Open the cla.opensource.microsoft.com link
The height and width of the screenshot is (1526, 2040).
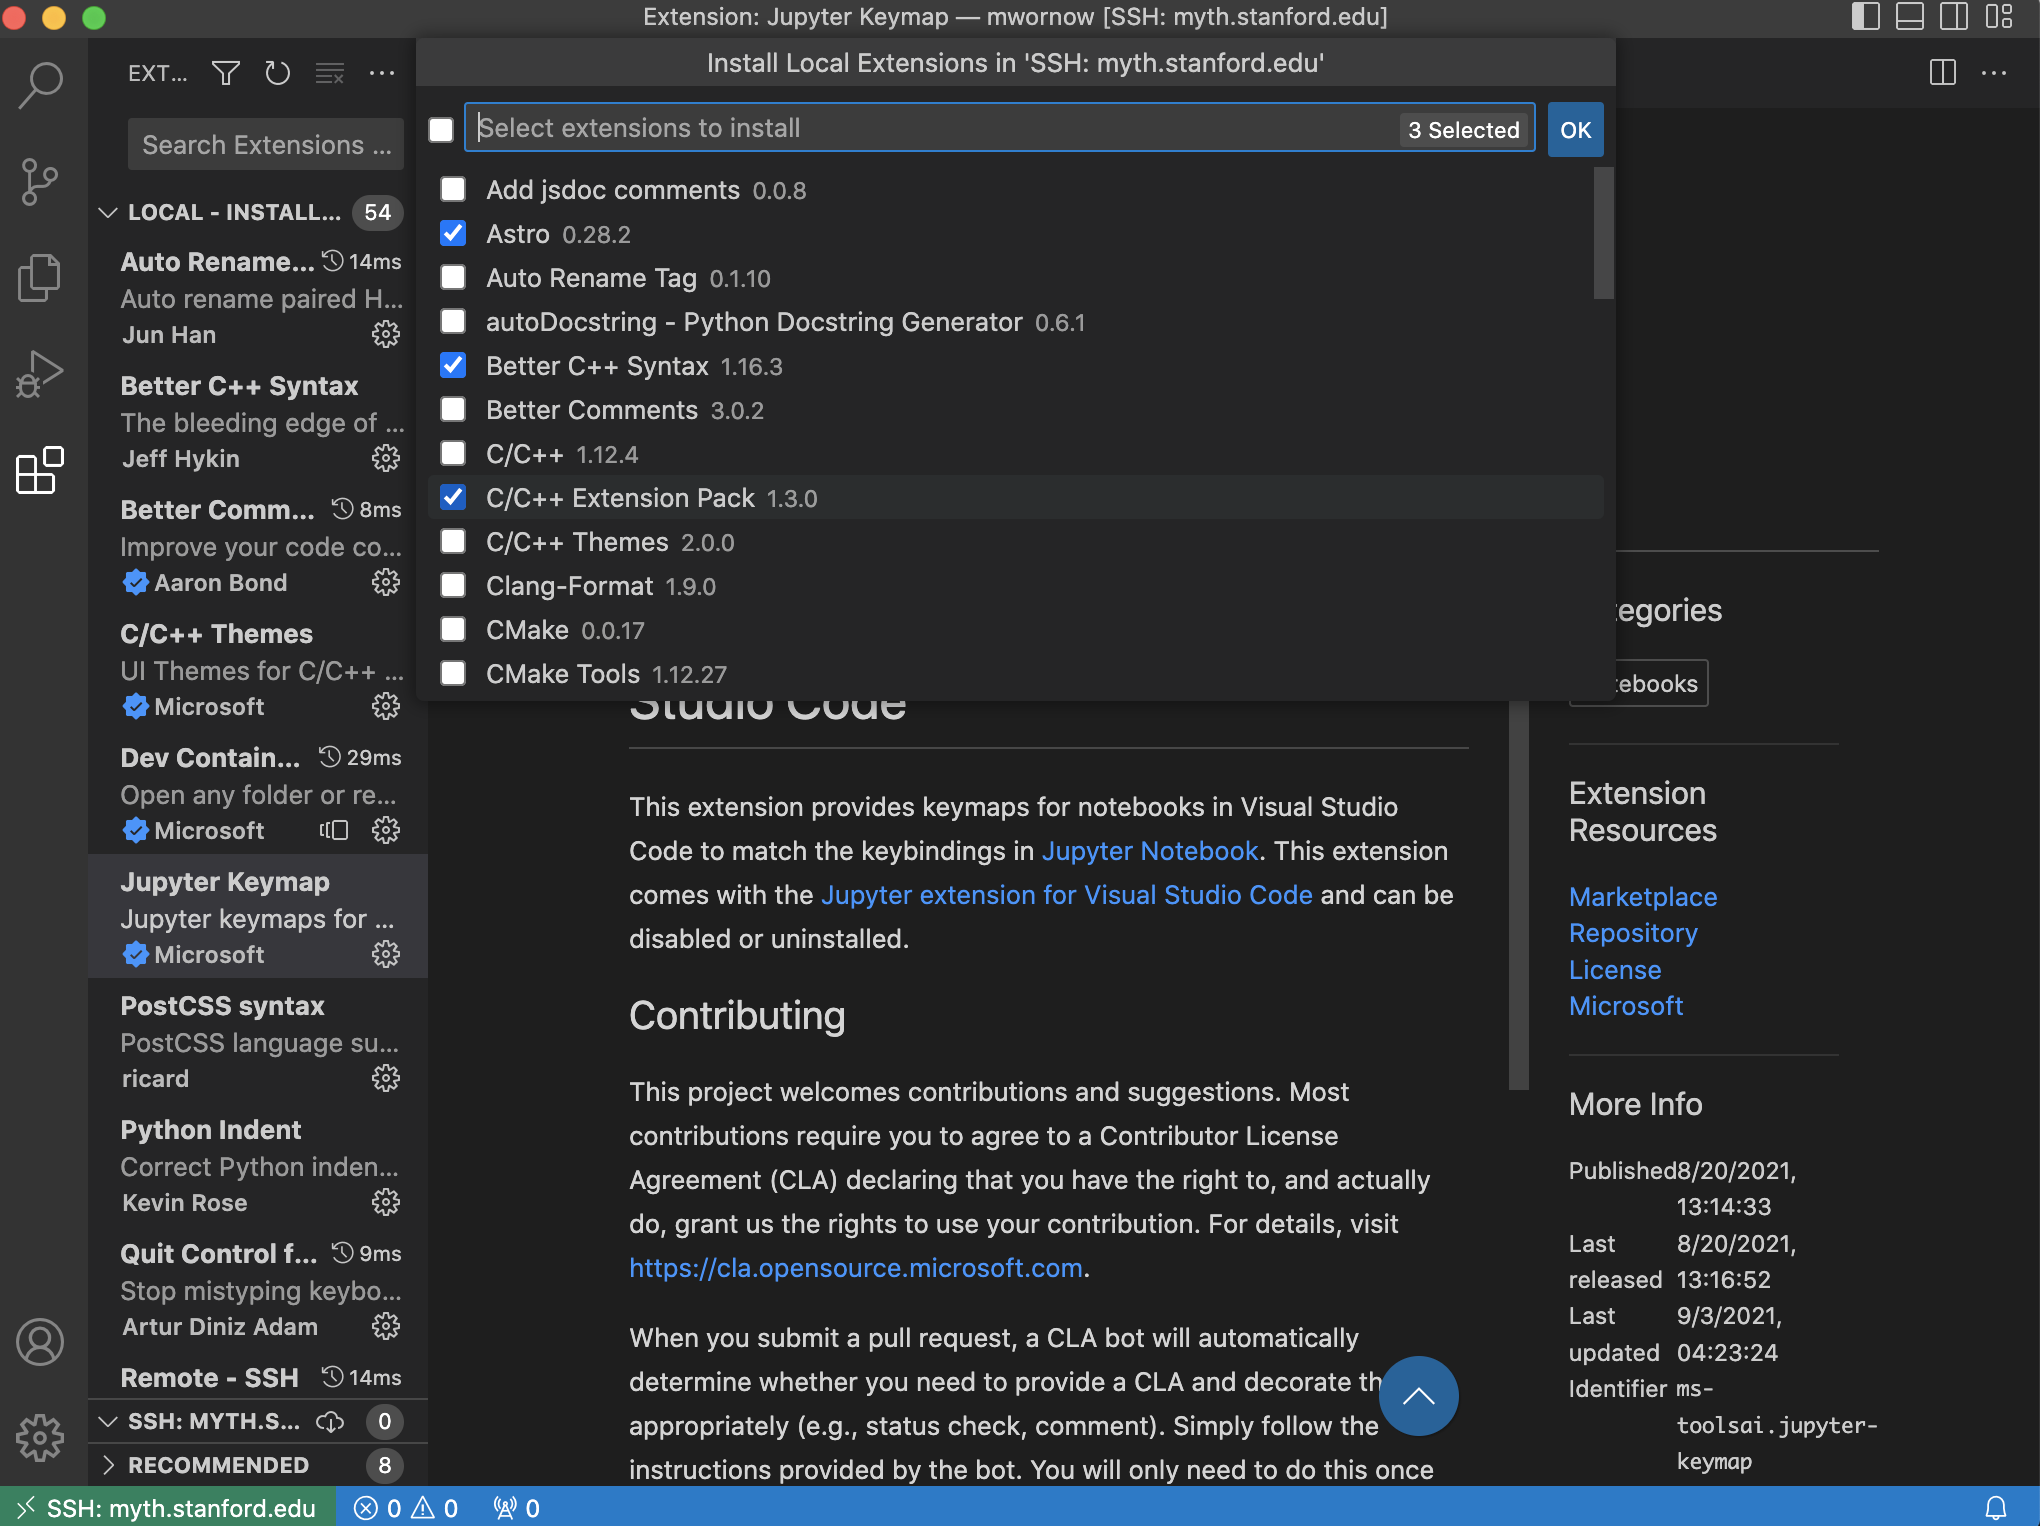[856, 1268]
